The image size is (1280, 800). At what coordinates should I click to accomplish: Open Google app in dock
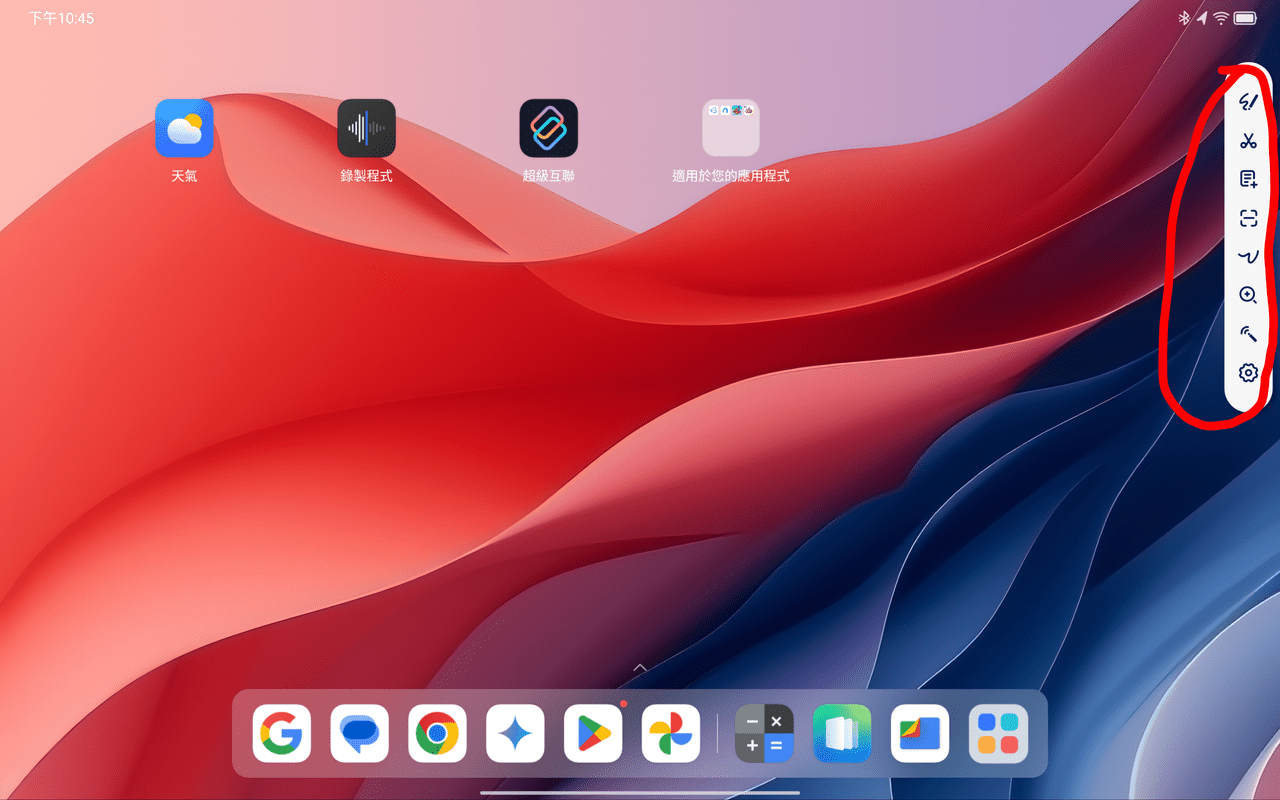coord(281,734)
